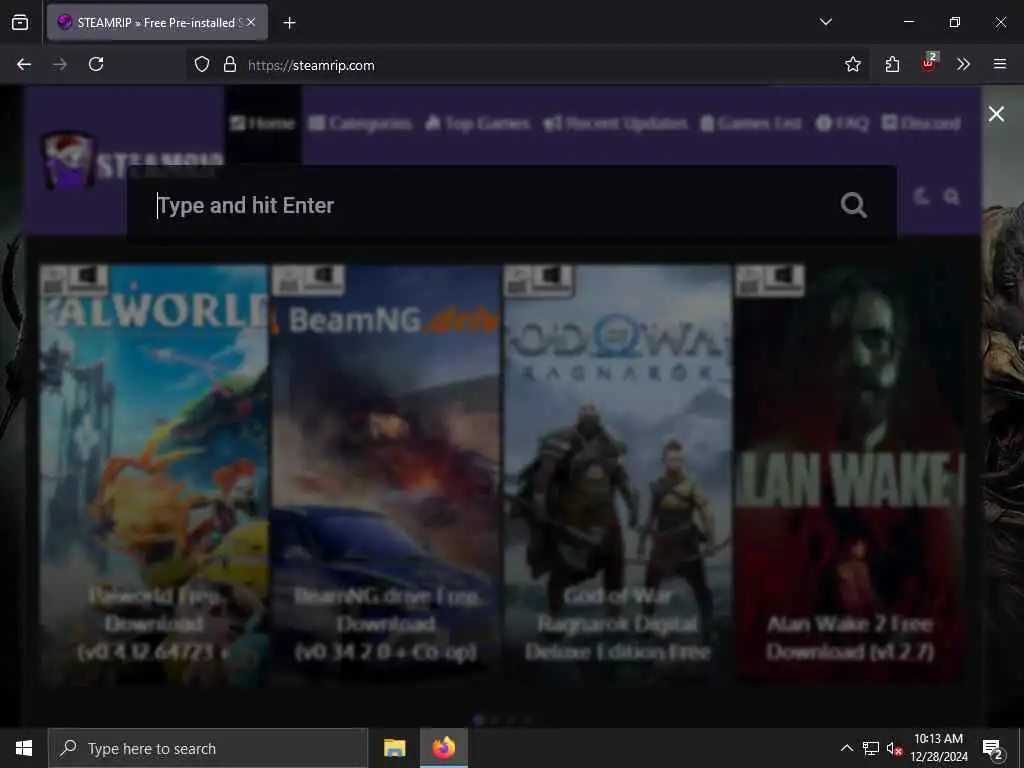
Task: Open the Categories menu item
Action: tap(360, 123)
